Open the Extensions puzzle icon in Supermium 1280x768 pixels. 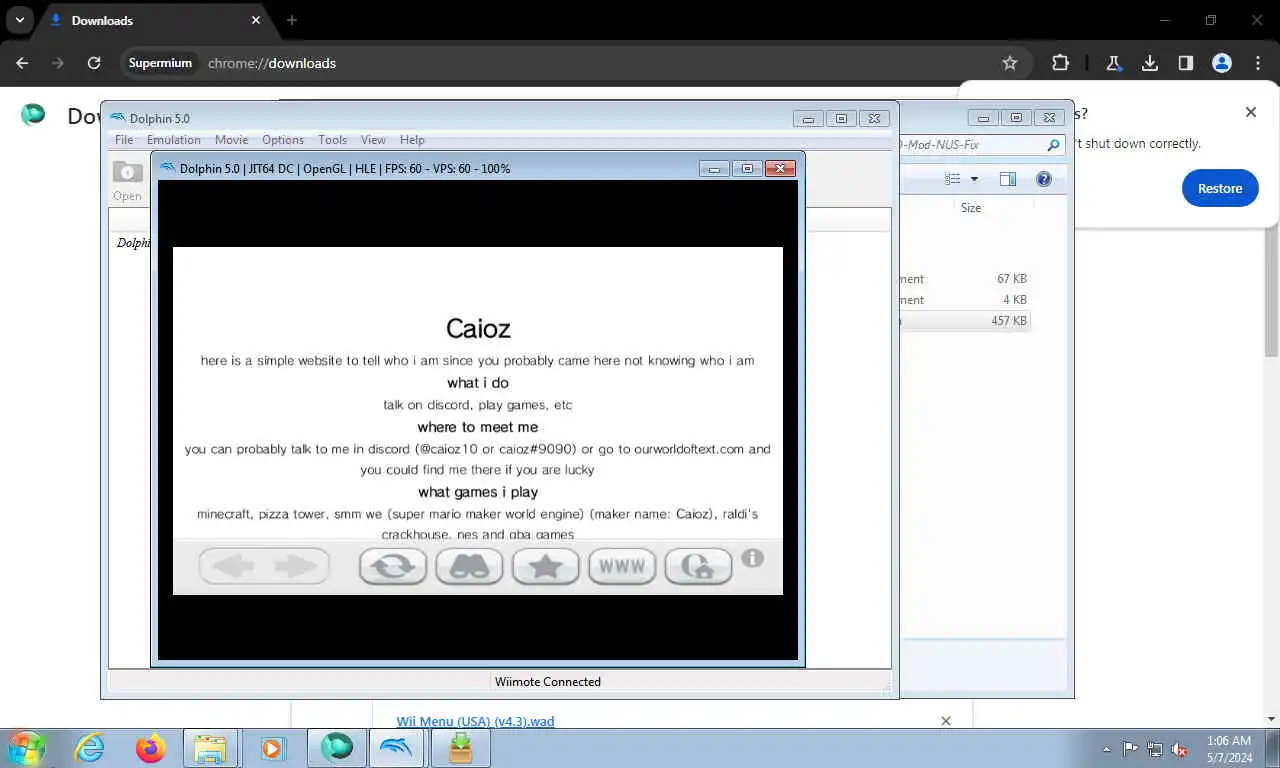(1061, 63)
